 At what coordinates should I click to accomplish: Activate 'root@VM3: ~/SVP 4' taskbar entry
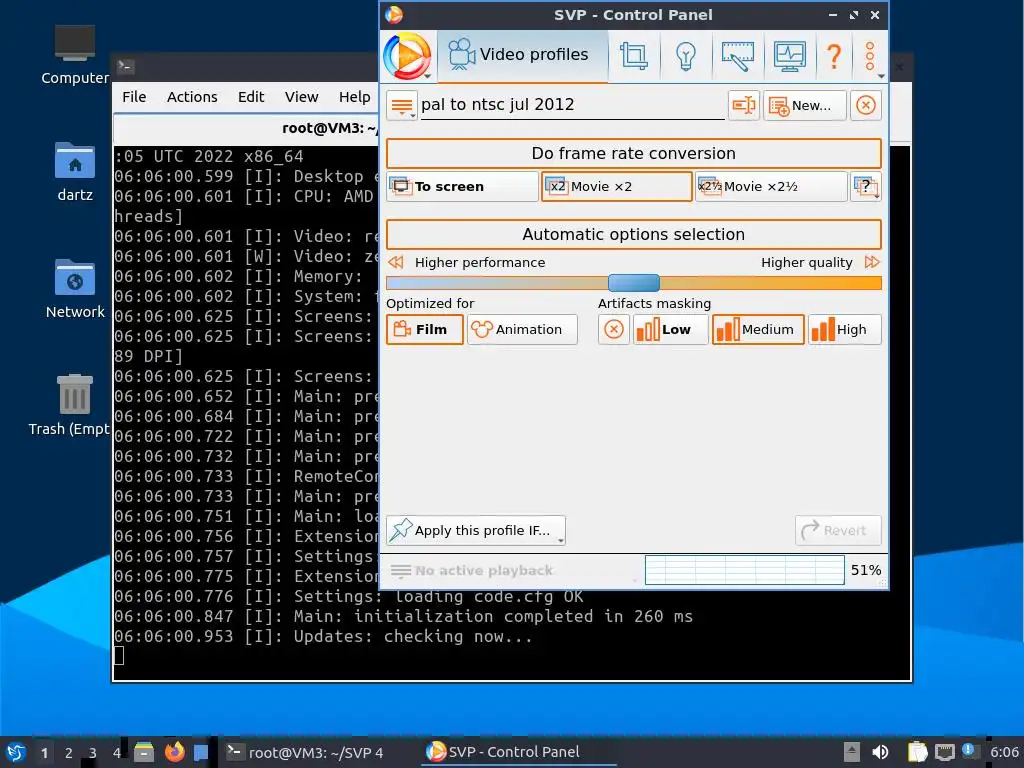pos(304,753)
